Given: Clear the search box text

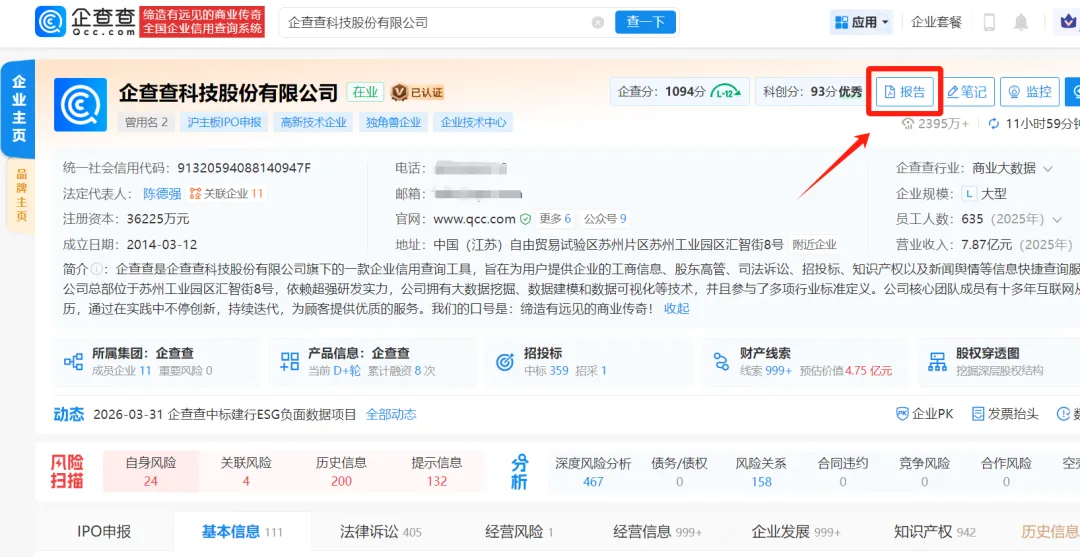Looking at the screenshot, I should pos(598,22).
